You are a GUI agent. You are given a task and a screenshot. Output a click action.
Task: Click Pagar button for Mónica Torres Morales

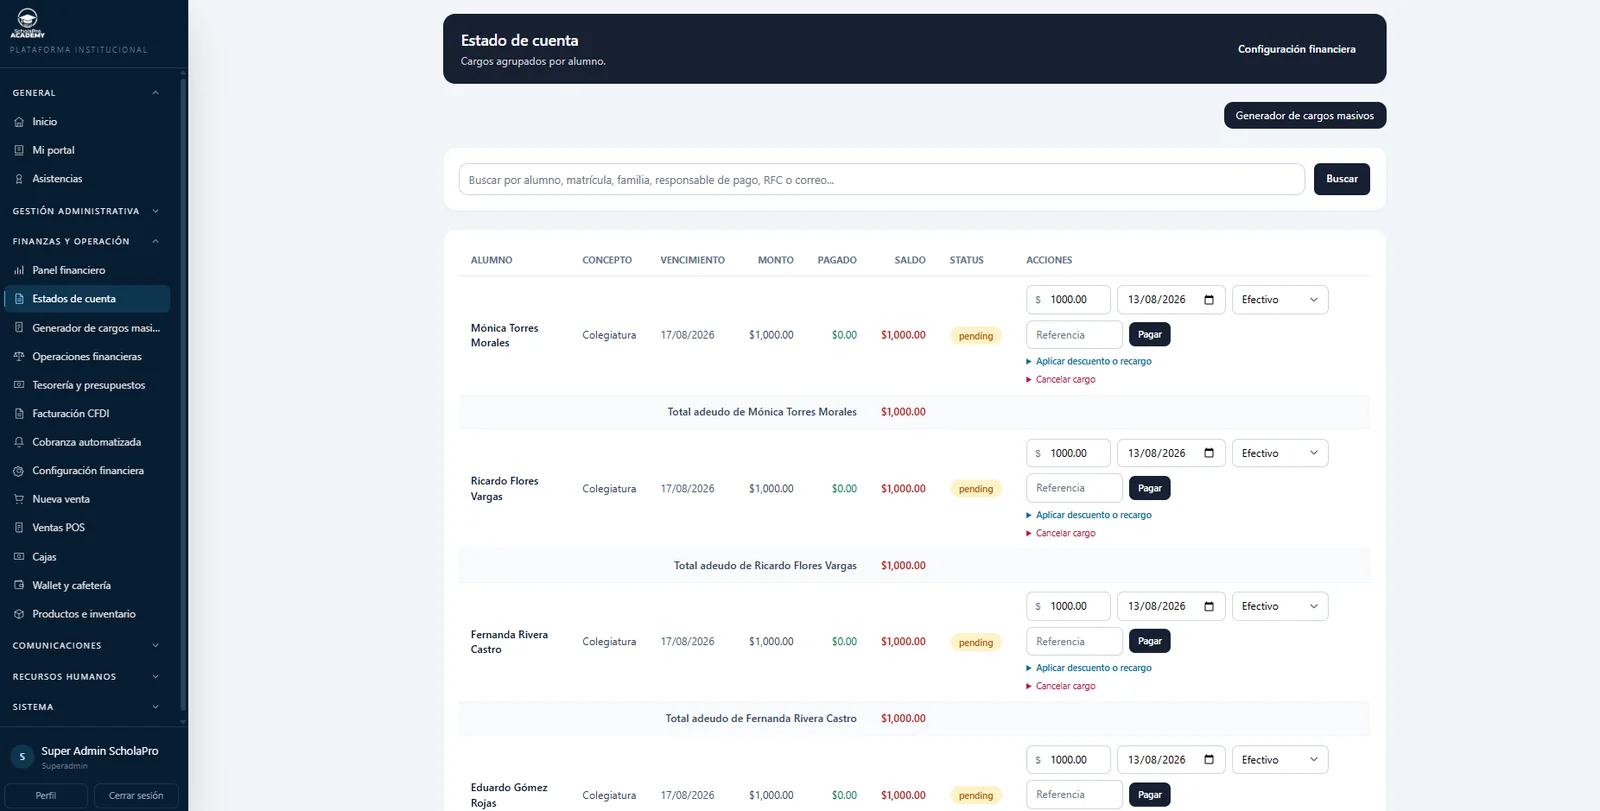[1150, 335]
